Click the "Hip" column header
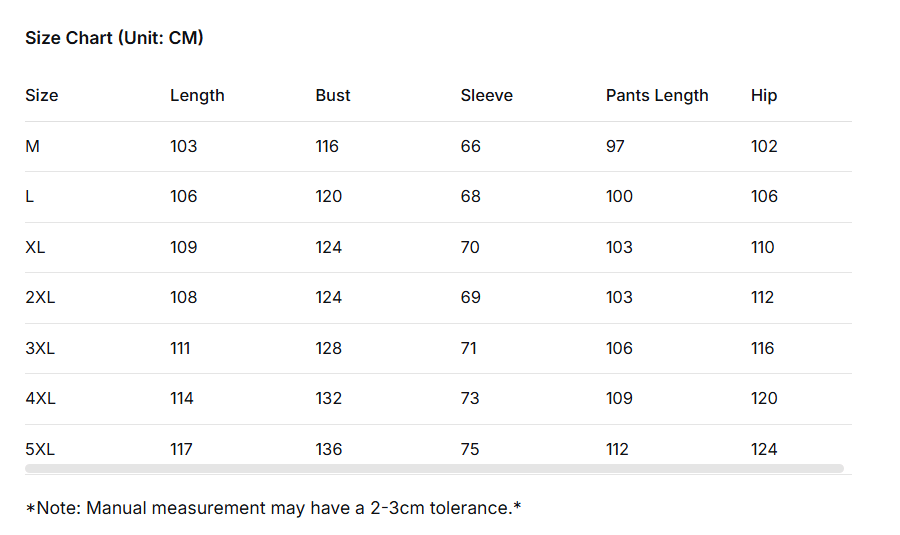This screenshot has width=900, height=535. click(764, 96)
